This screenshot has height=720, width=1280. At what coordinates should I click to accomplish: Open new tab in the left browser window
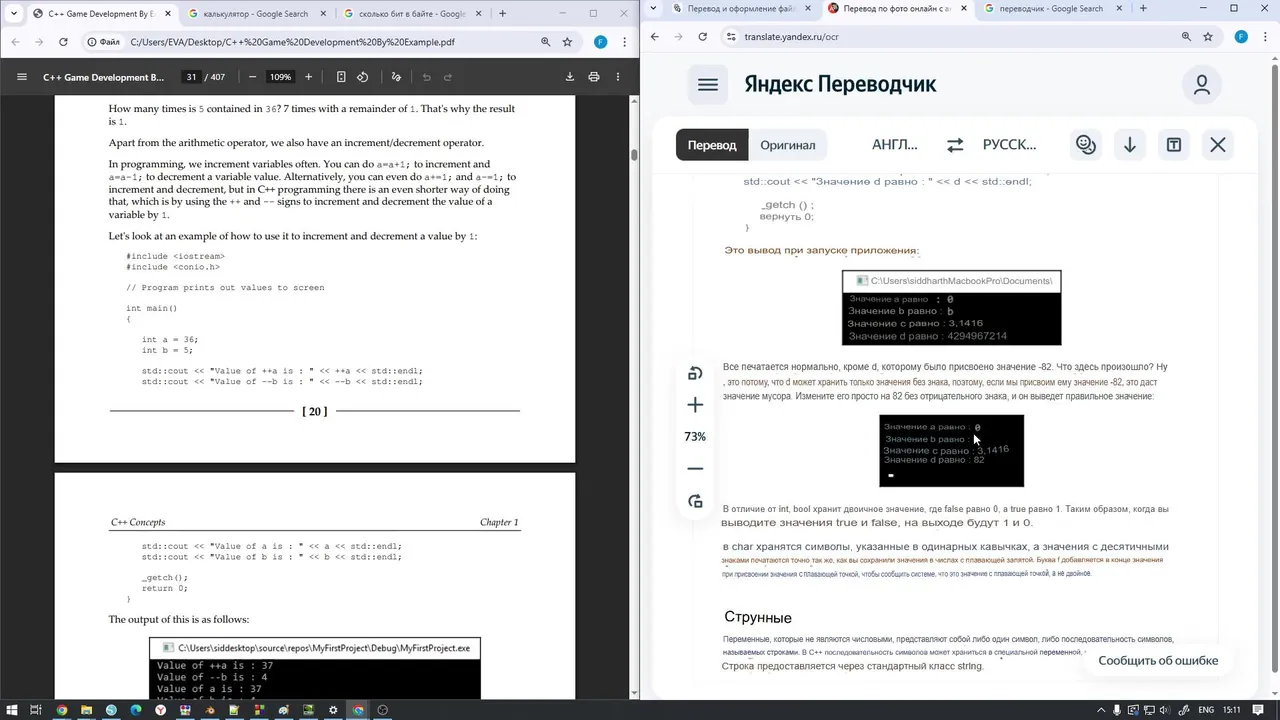(x=502, y=13)
